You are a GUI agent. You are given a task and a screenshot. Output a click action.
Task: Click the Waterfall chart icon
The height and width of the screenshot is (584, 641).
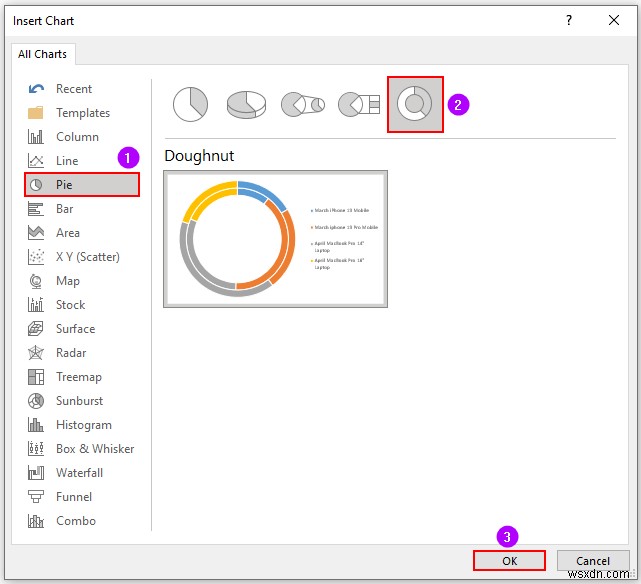(x=36, y=473)
